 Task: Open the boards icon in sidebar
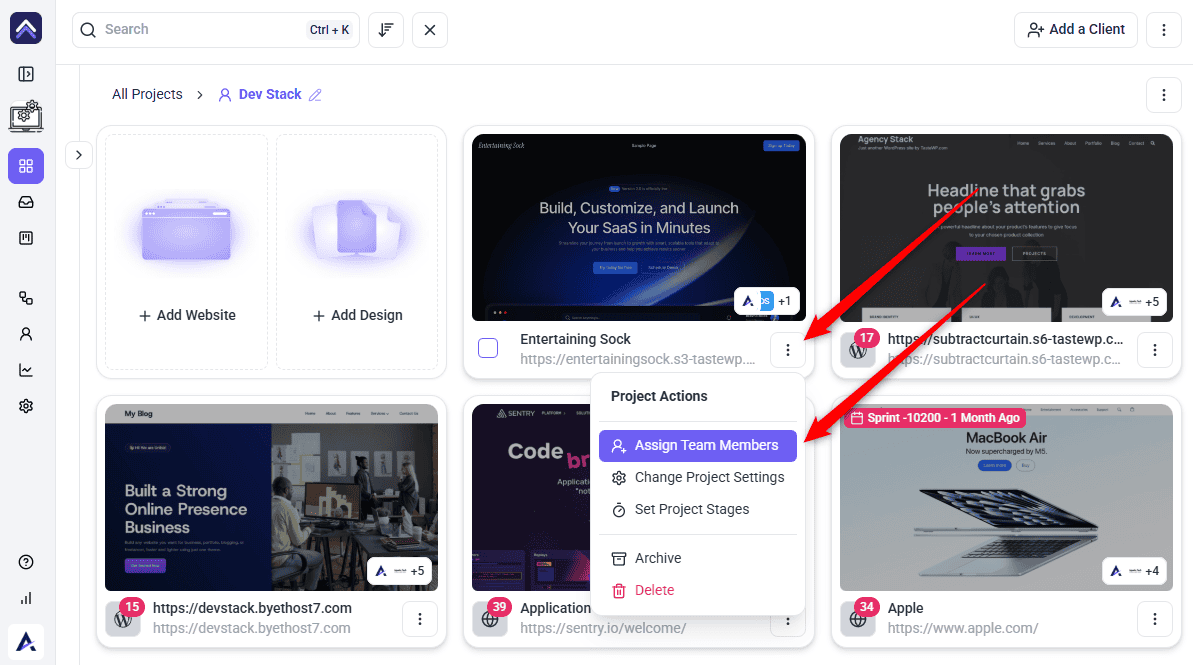26,238
